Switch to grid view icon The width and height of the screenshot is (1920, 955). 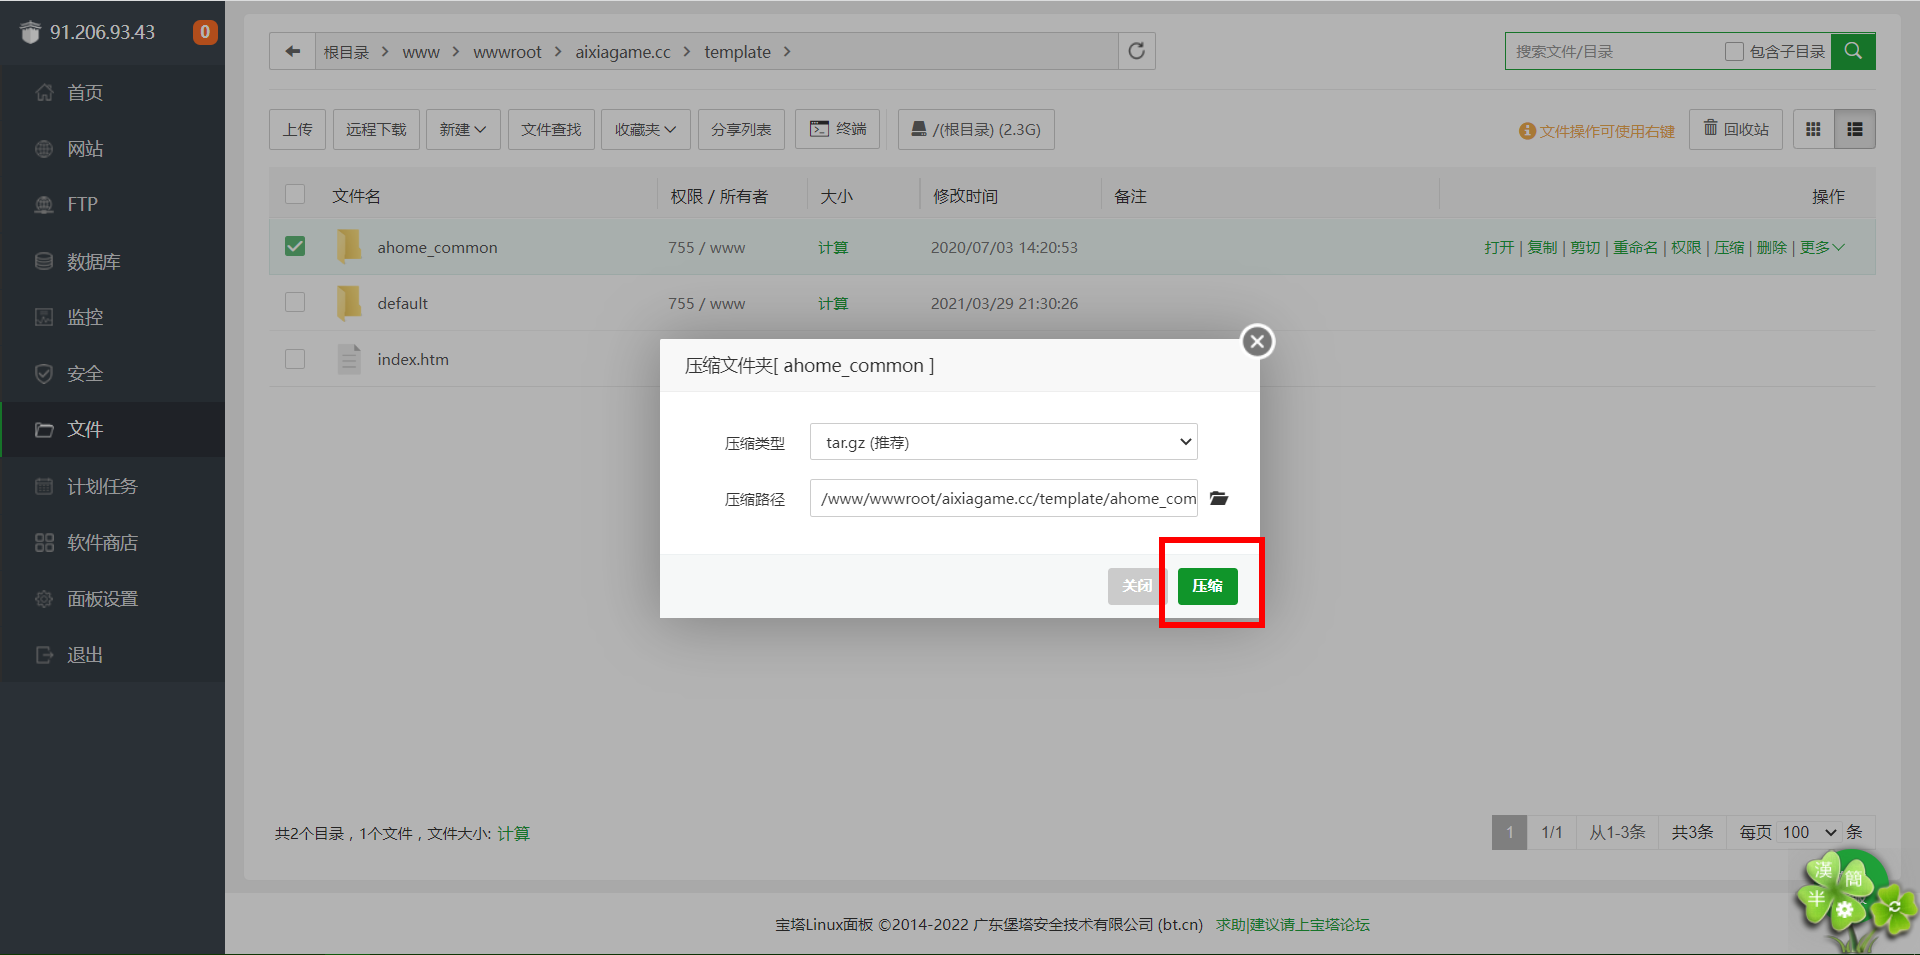point(1813,129)
